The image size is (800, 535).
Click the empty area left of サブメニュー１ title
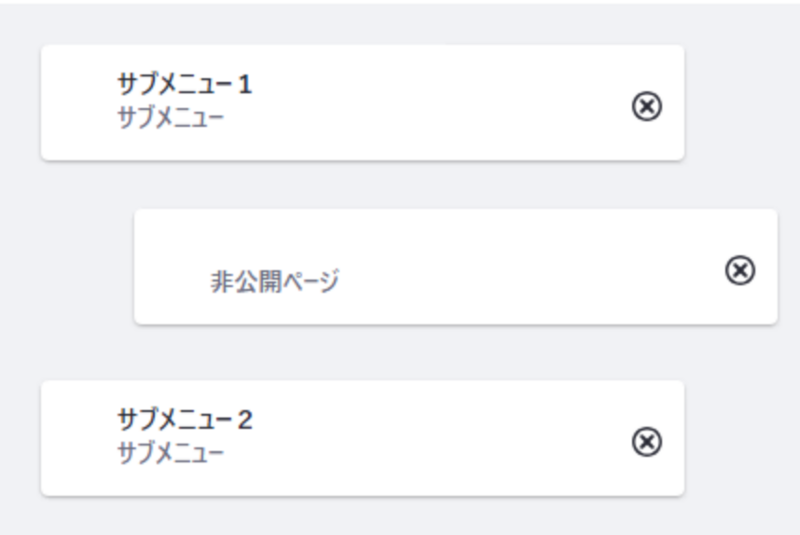pyautogui.click(x=78, y=102)
